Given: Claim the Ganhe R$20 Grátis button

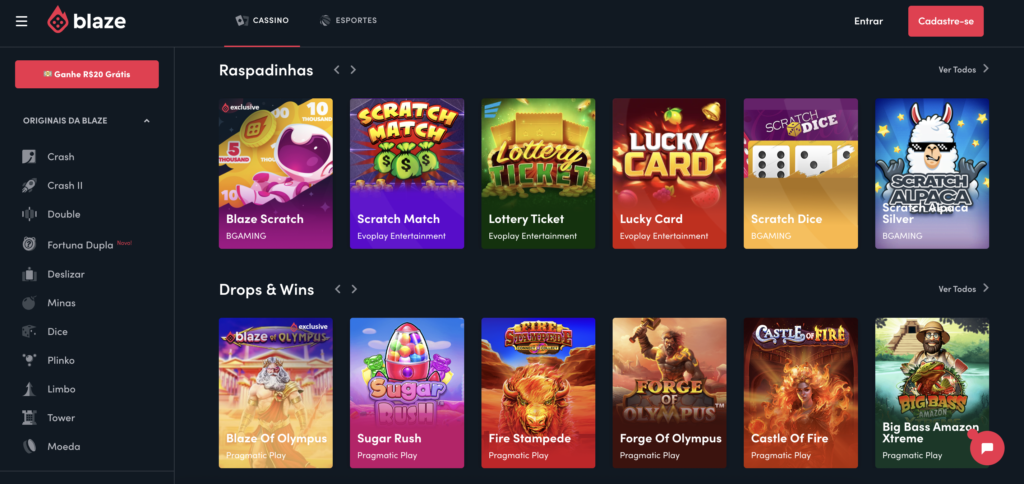Looking at the screenshot, I should click(x=87, y=74).
